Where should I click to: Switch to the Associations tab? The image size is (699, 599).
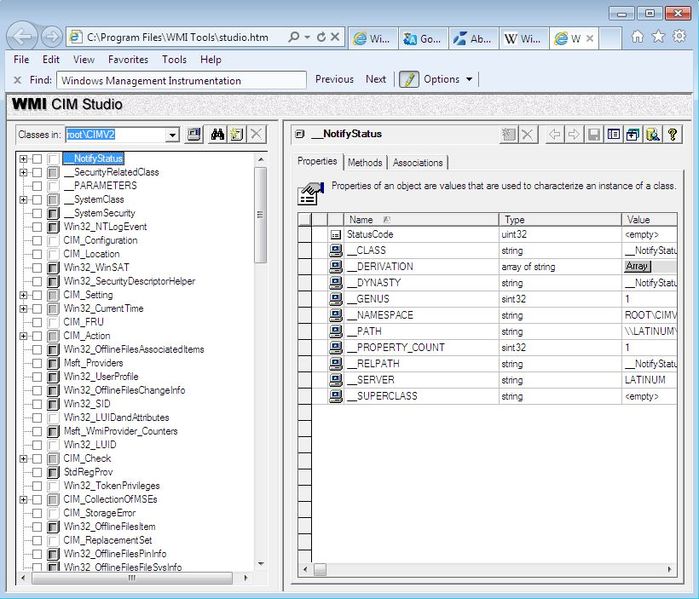tap(418, 163)
